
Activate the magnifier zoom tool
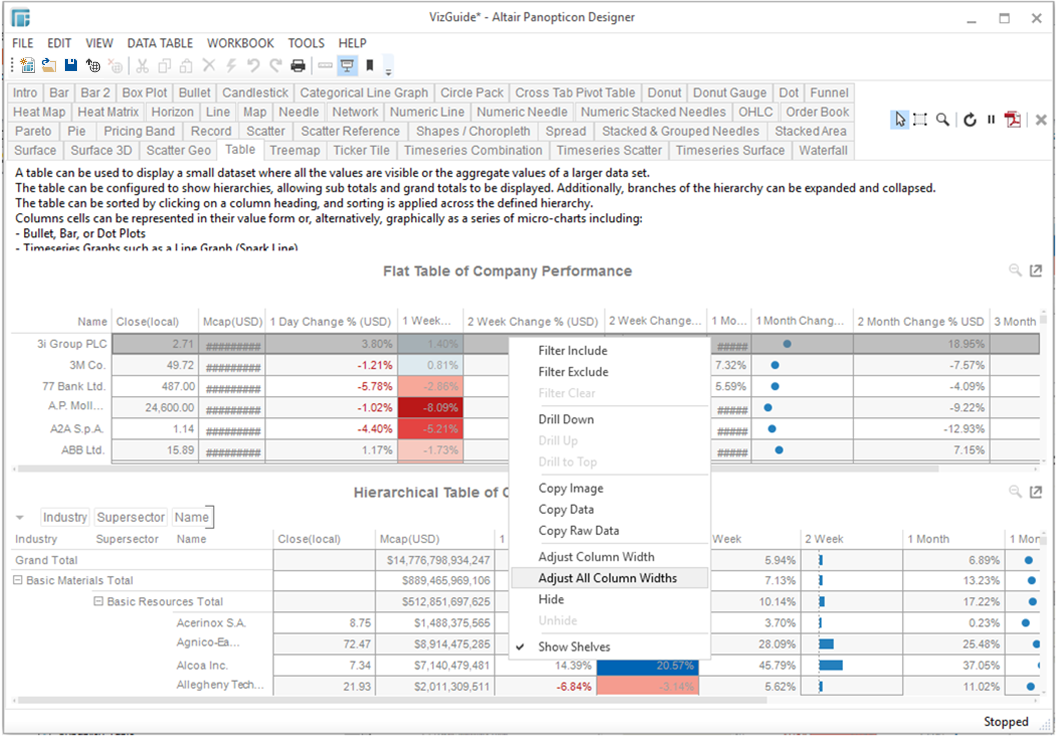tap(942, 120)
